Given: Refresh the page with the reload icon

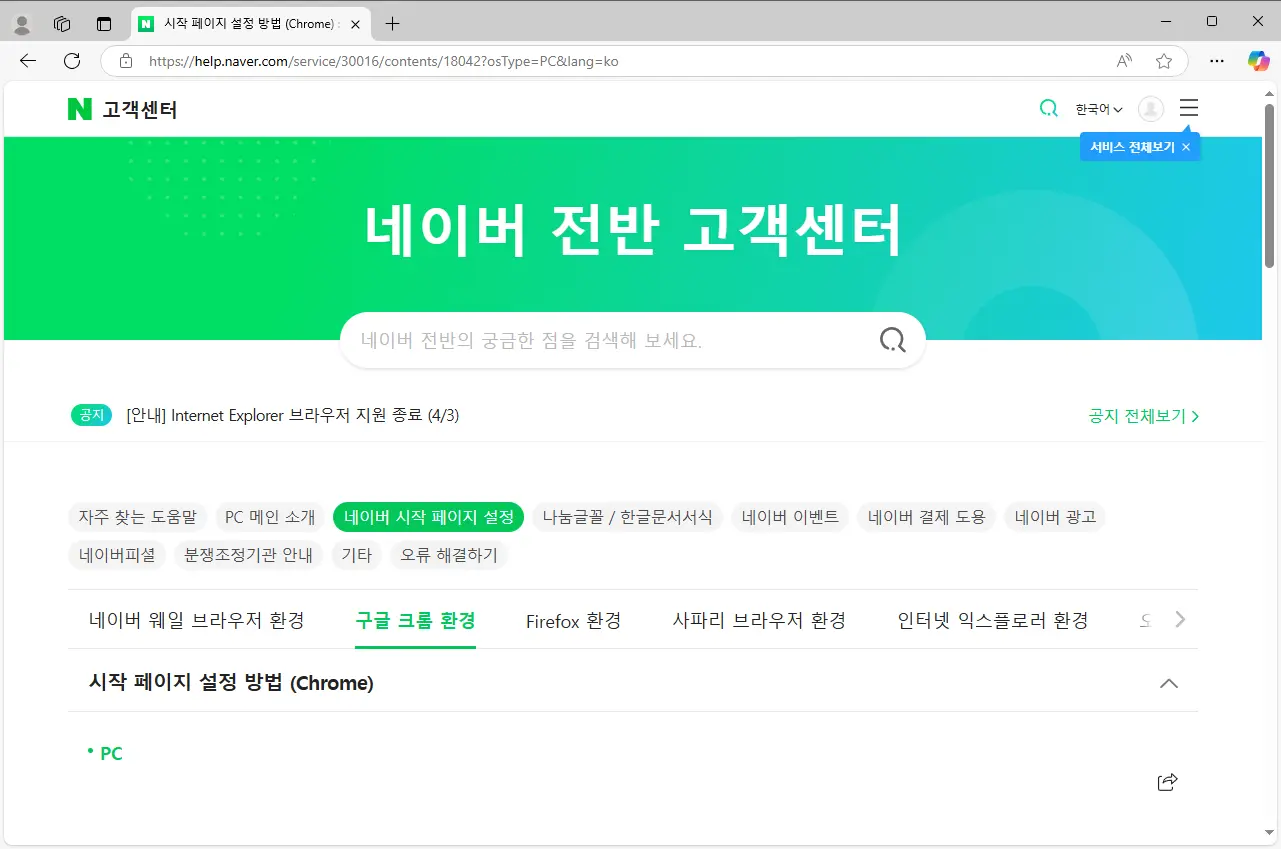Looking at the screenshot, I should [71, 61].
